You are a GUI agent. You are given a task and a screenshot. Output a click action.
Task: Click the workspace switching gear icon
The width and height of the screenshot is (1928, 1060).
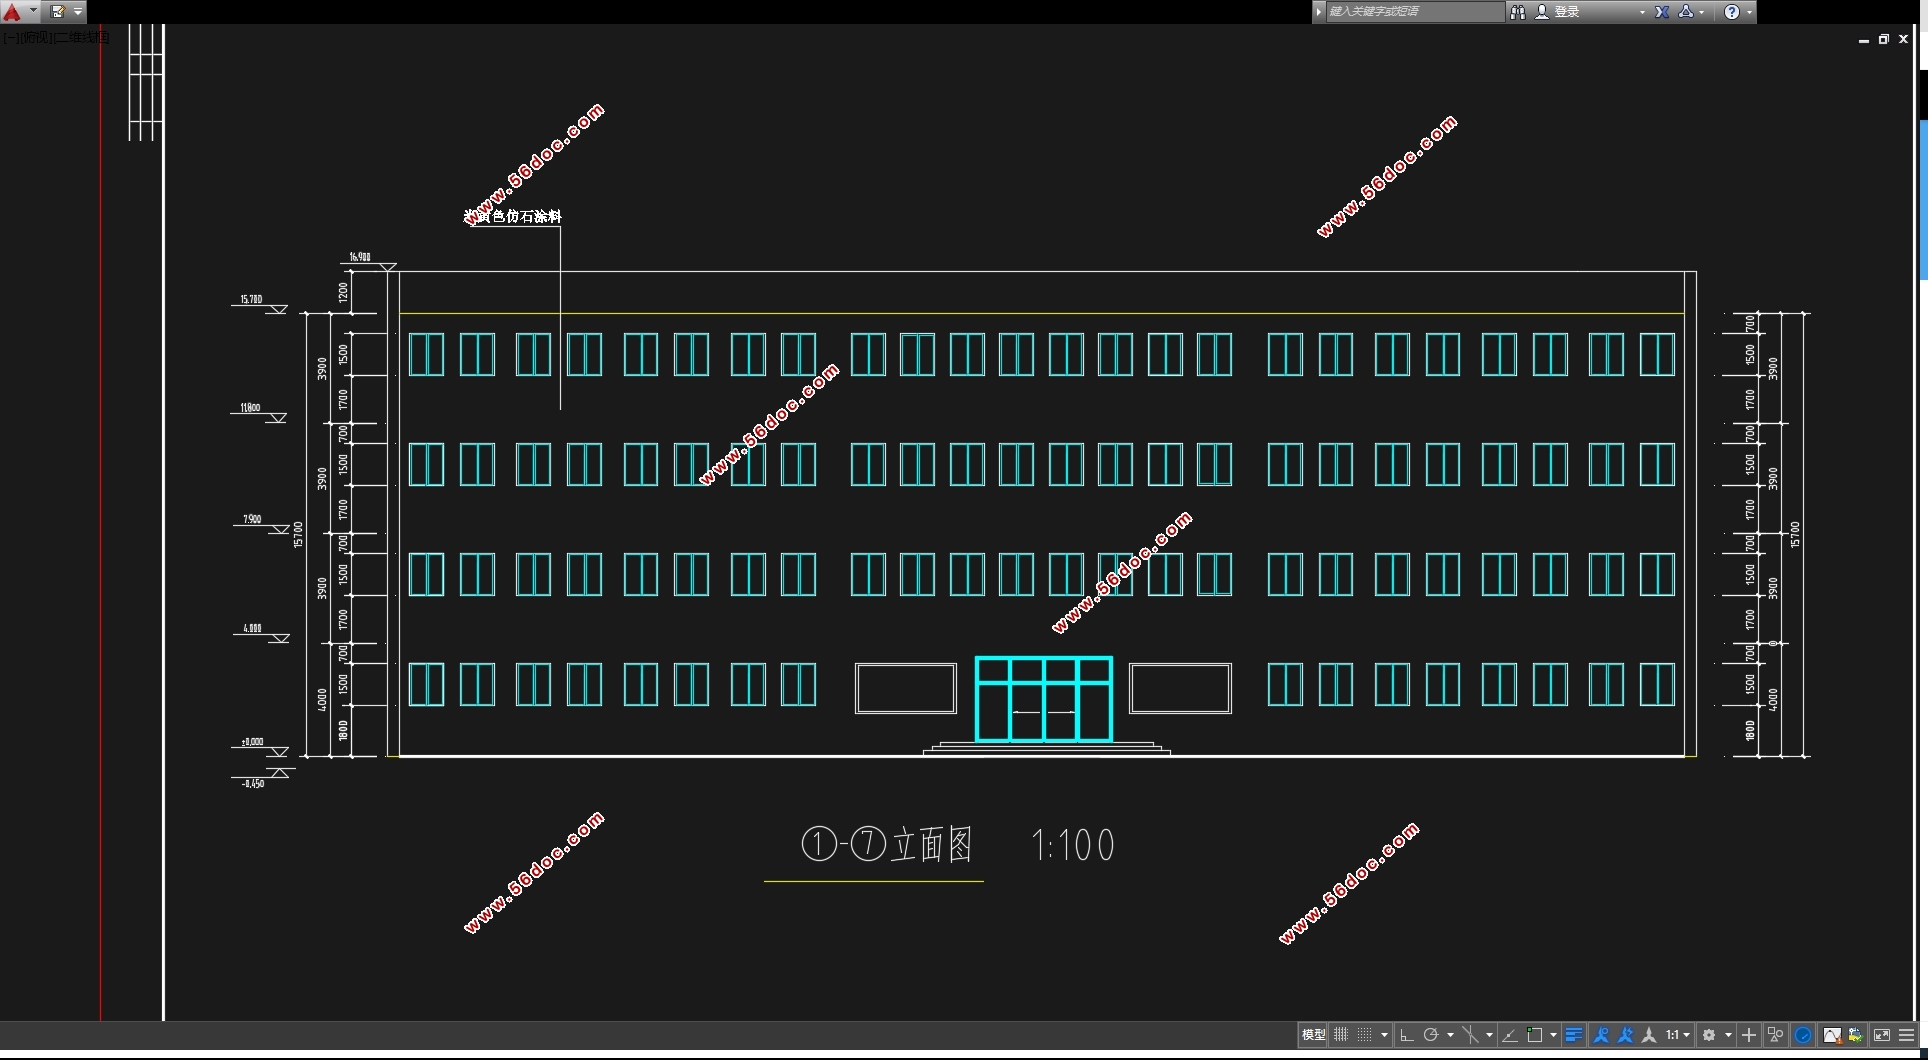1710,1035
